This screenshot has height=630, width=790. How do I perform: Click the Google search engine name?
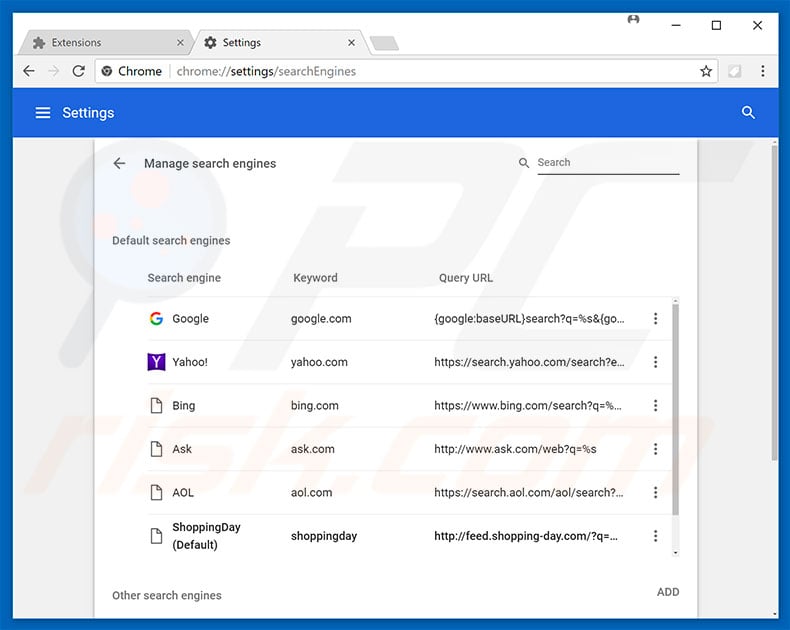pos(190,319)
